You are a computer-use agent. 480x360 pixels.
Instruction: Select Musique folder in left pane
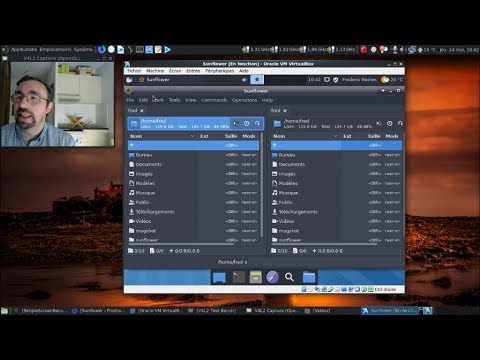point(193,193)
